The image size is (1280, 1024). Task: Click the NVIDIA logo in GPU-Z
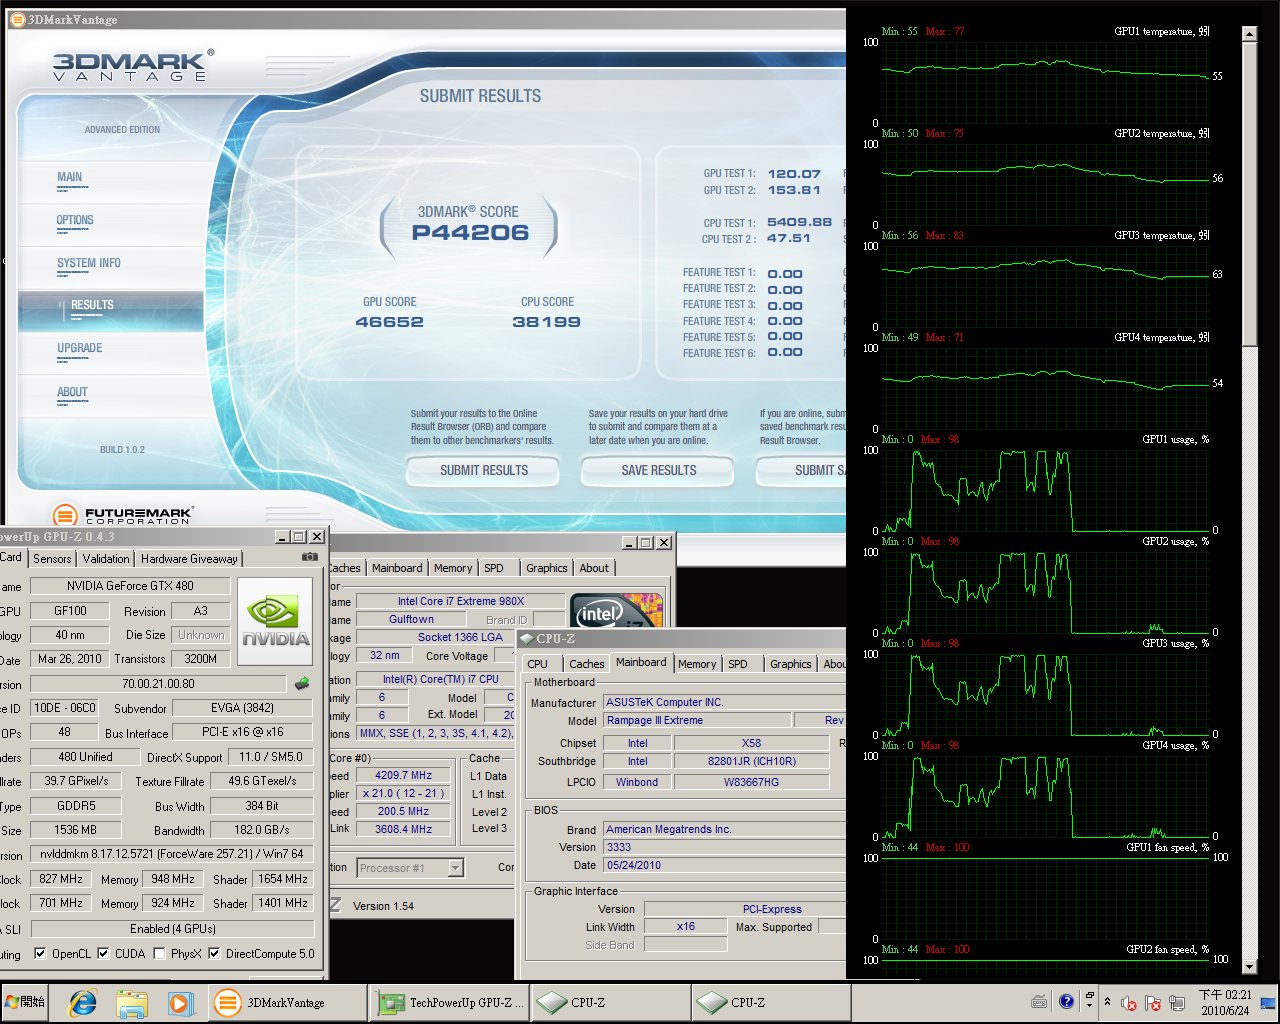click(275, 621)
